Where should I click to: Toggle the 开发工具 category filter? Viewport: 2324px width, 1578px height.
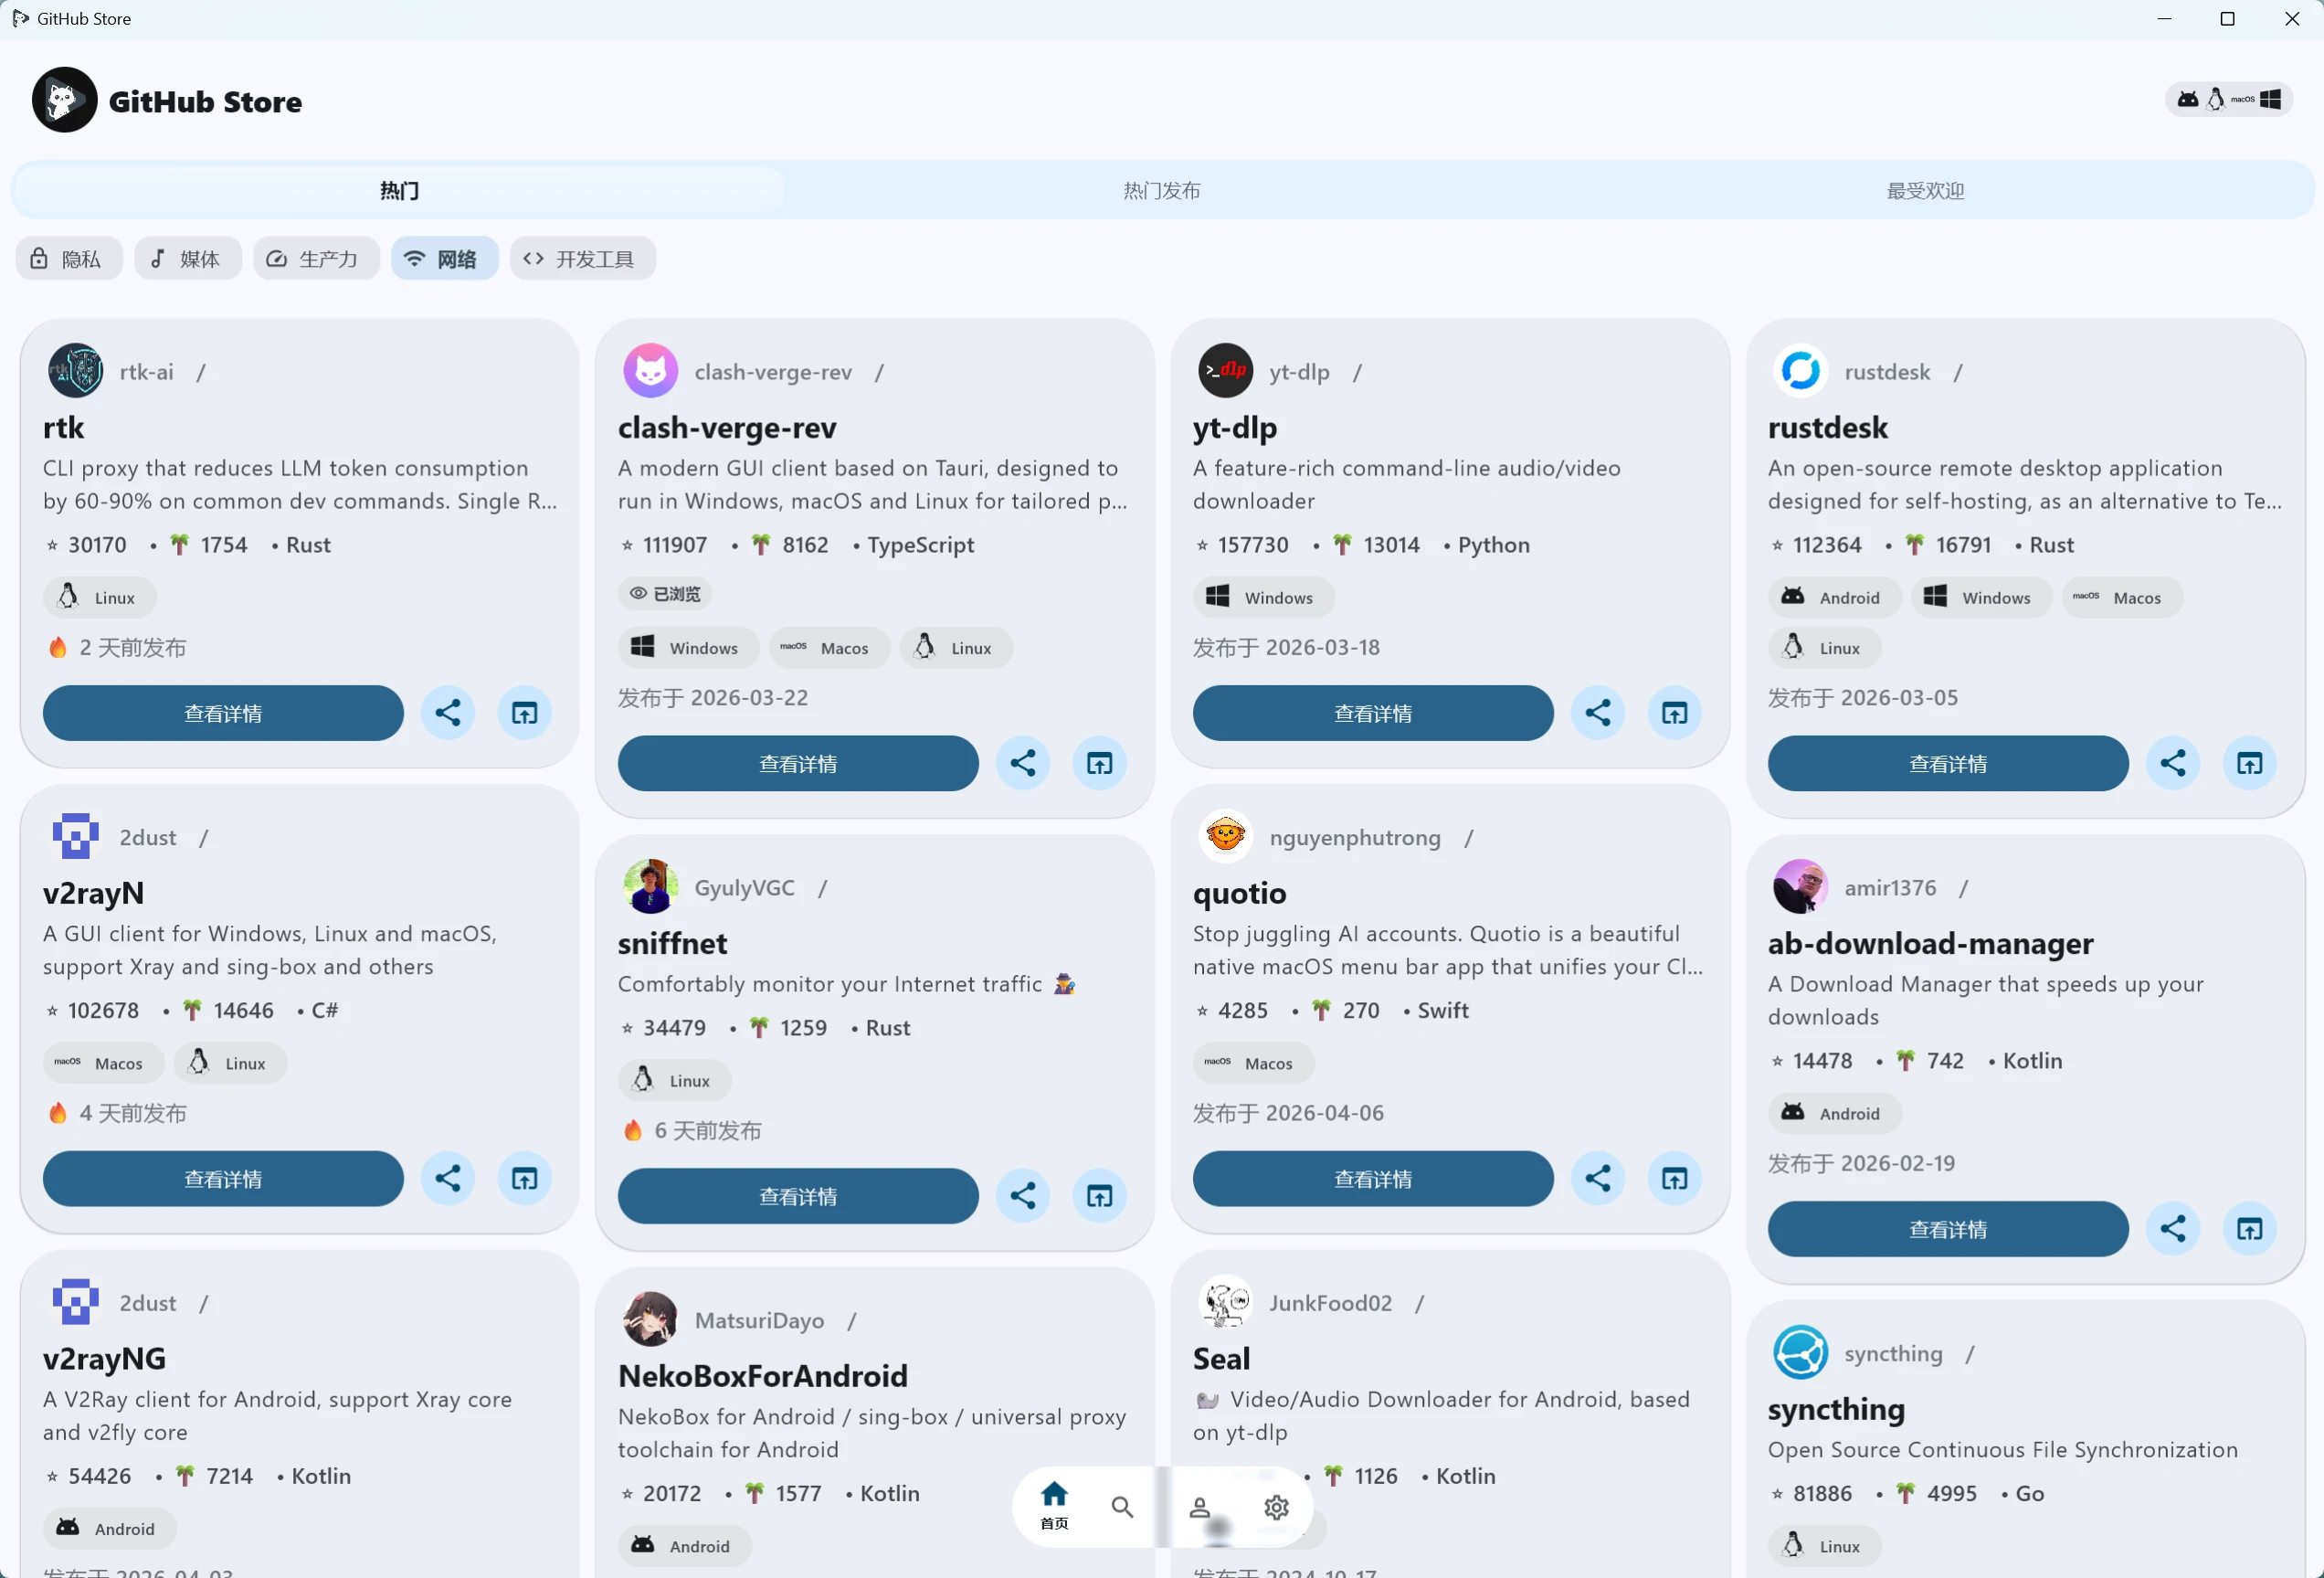(582, 258)
